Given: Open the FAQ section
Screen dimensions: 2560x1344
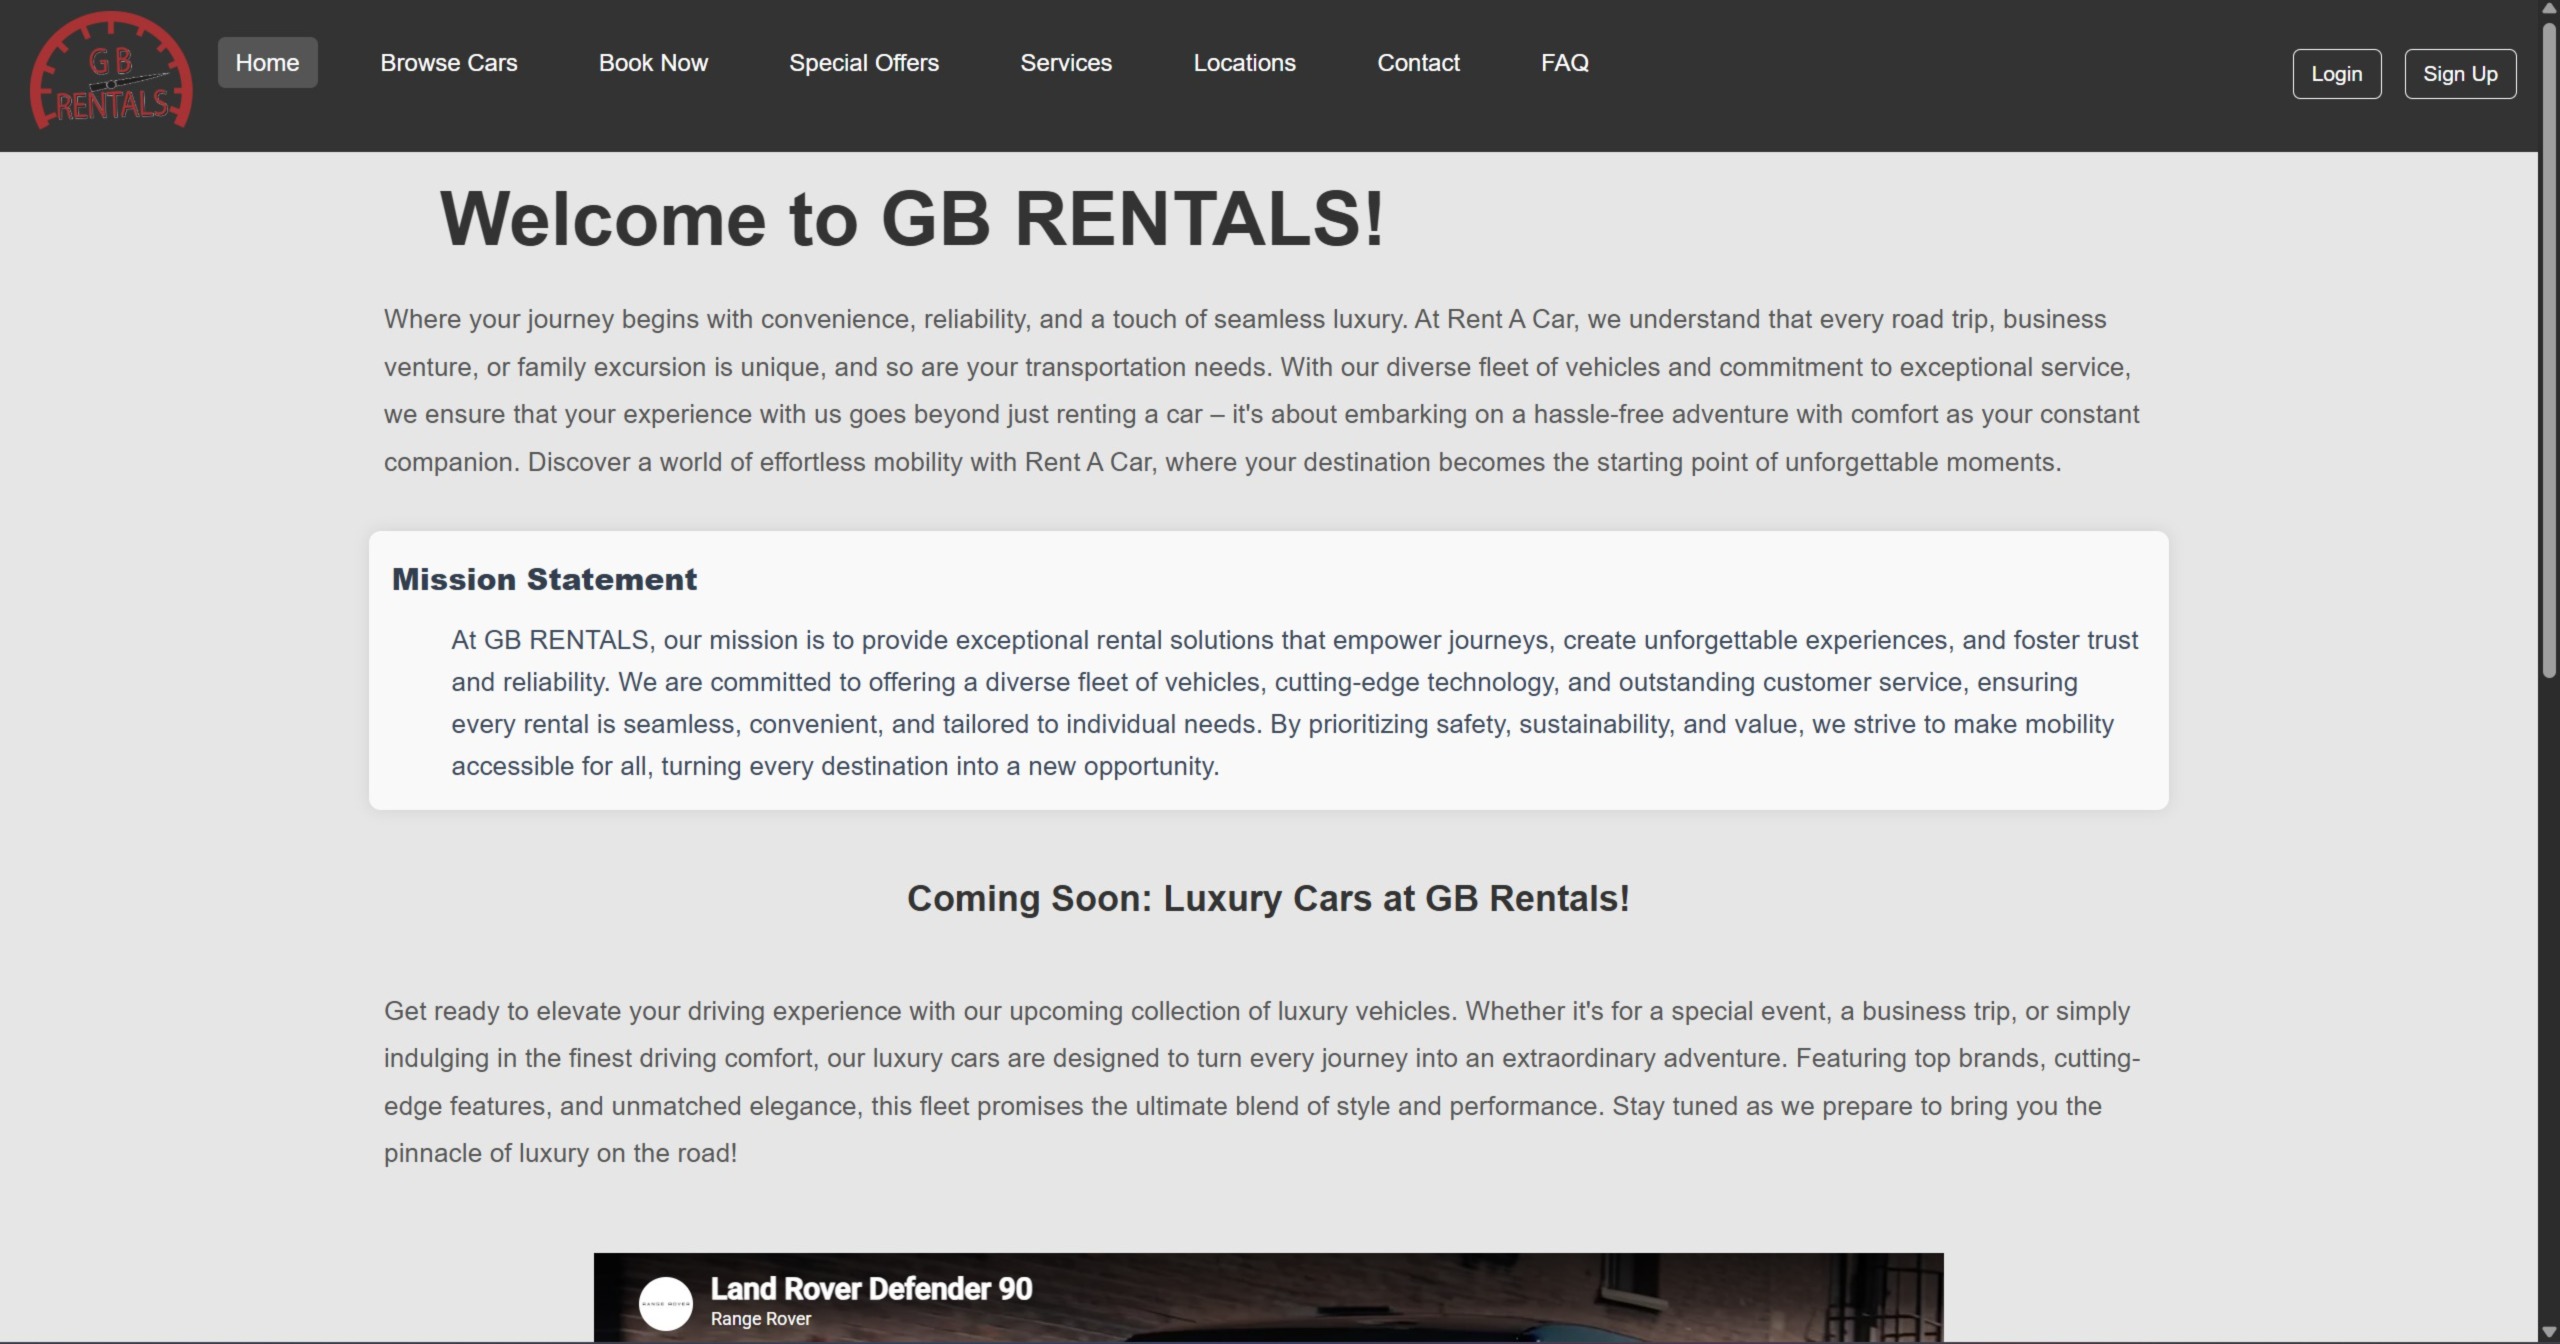Looking at the screenshot, I should point(1563,62).
